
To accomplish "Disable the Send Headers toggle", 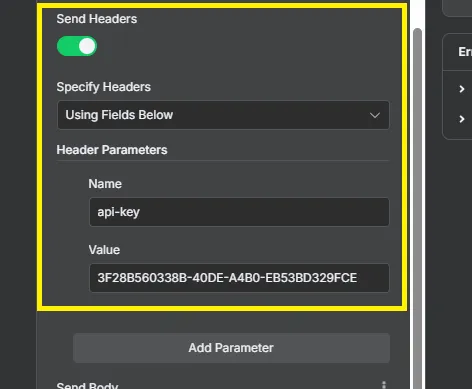I will pyautogui.click(x=77, y=46).
